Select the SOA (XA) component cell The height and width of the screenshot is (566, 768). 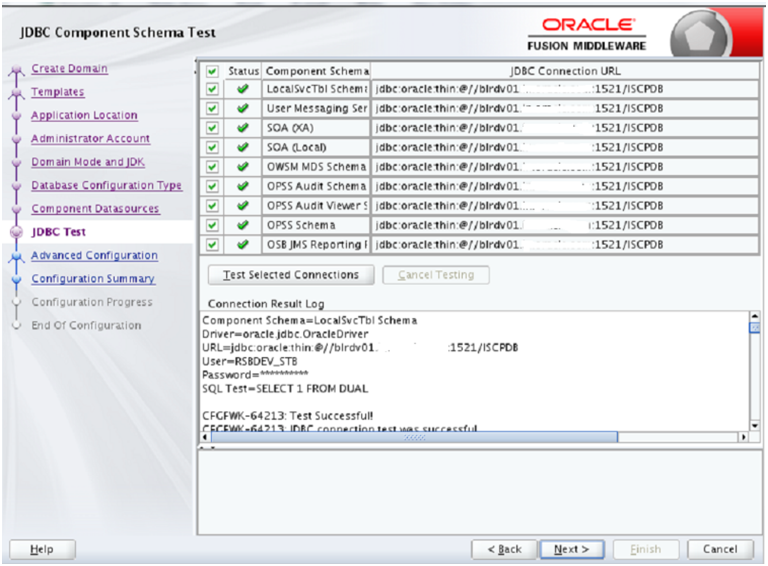tap(316, 128)
